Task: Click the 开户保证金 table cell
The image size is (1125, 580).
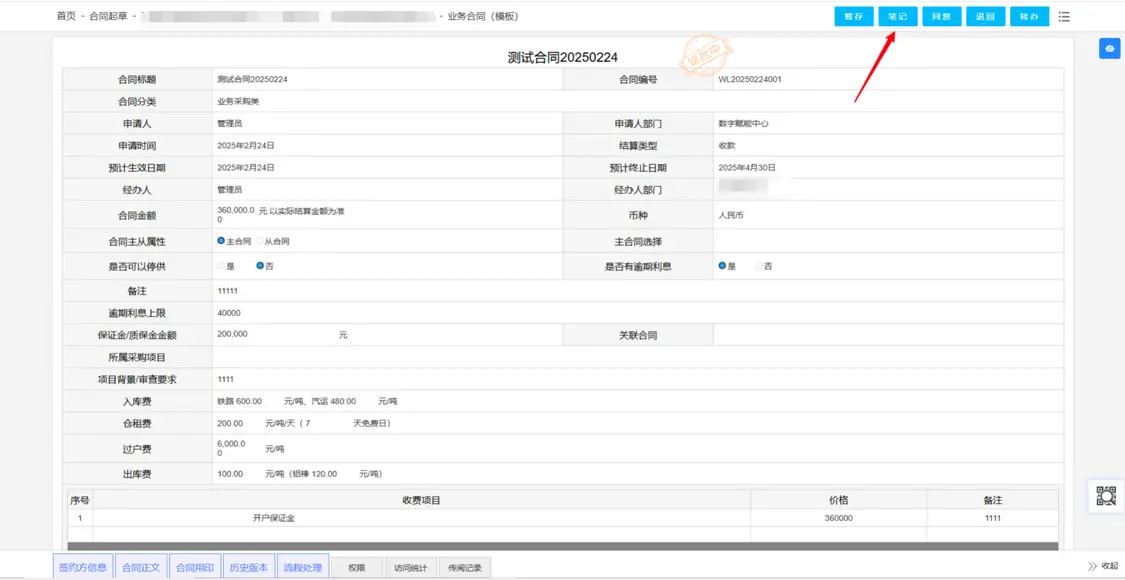Action: coord(422,518)
